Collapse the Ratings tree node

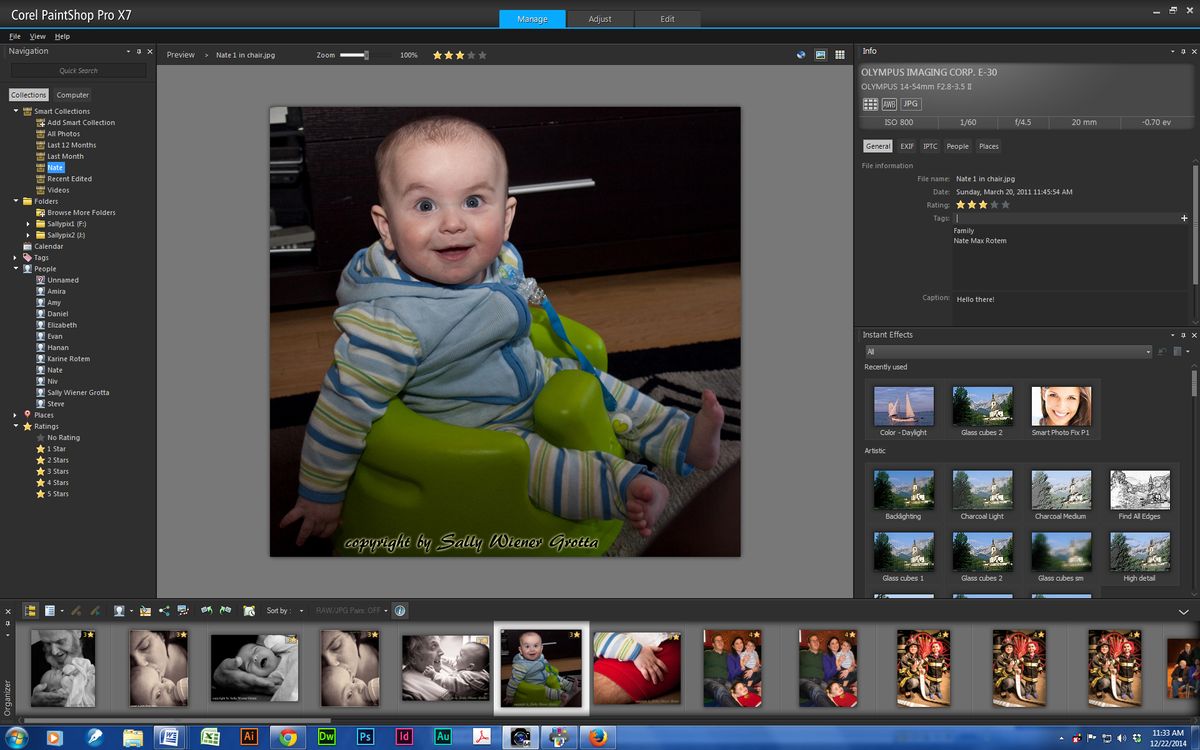(15, 426)
